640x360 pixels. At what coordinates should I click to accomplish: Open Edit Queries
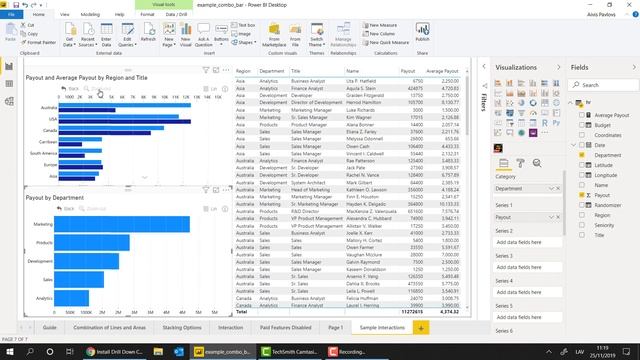pos(127,35)
